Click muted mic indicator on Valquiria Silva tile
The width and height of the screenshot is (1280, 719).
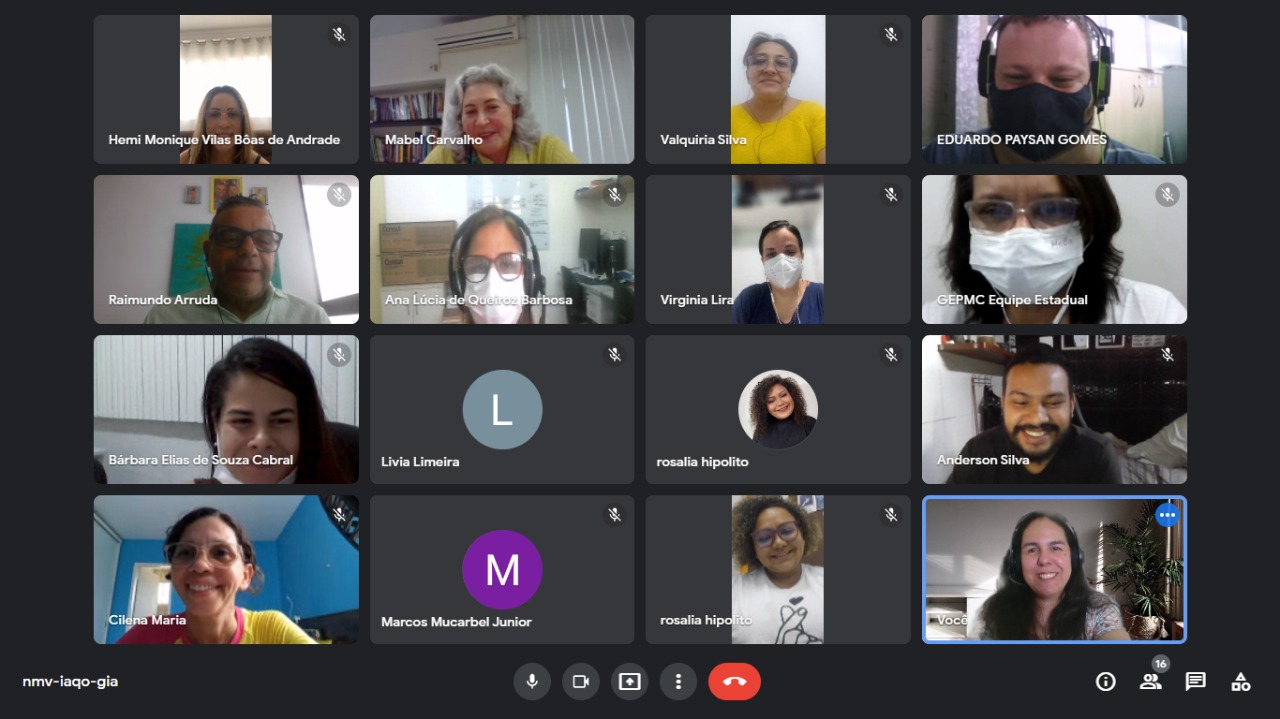[891, 35]
